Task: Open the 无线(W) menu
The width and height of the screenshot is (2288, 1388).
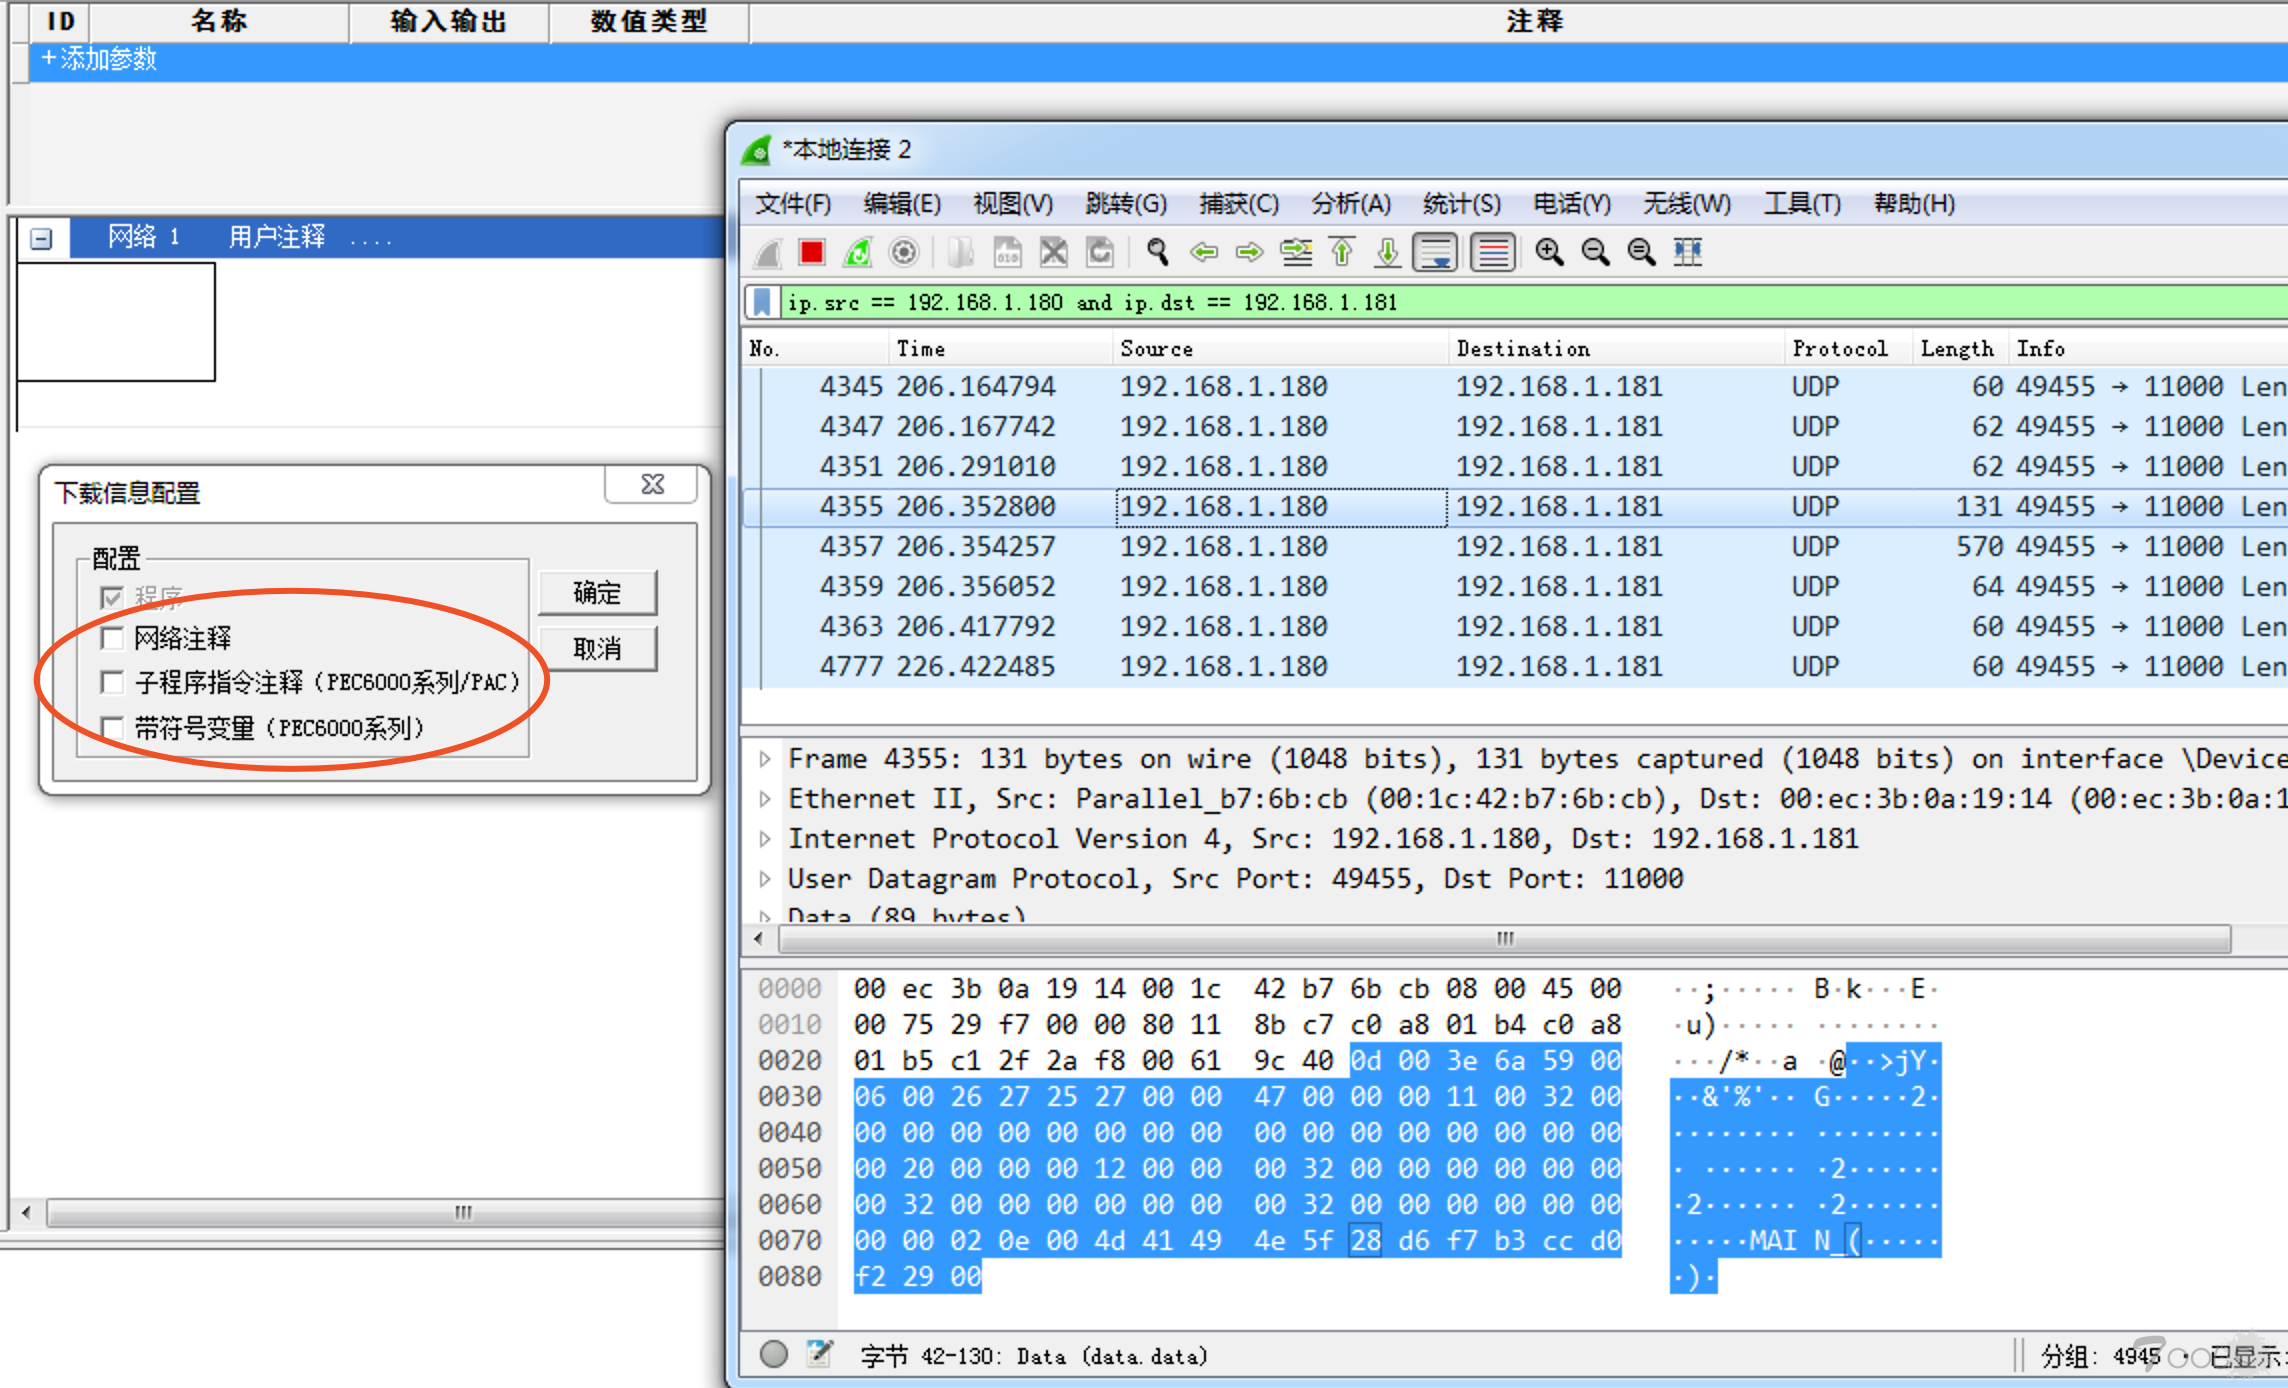Action: tap(1687, 204)
